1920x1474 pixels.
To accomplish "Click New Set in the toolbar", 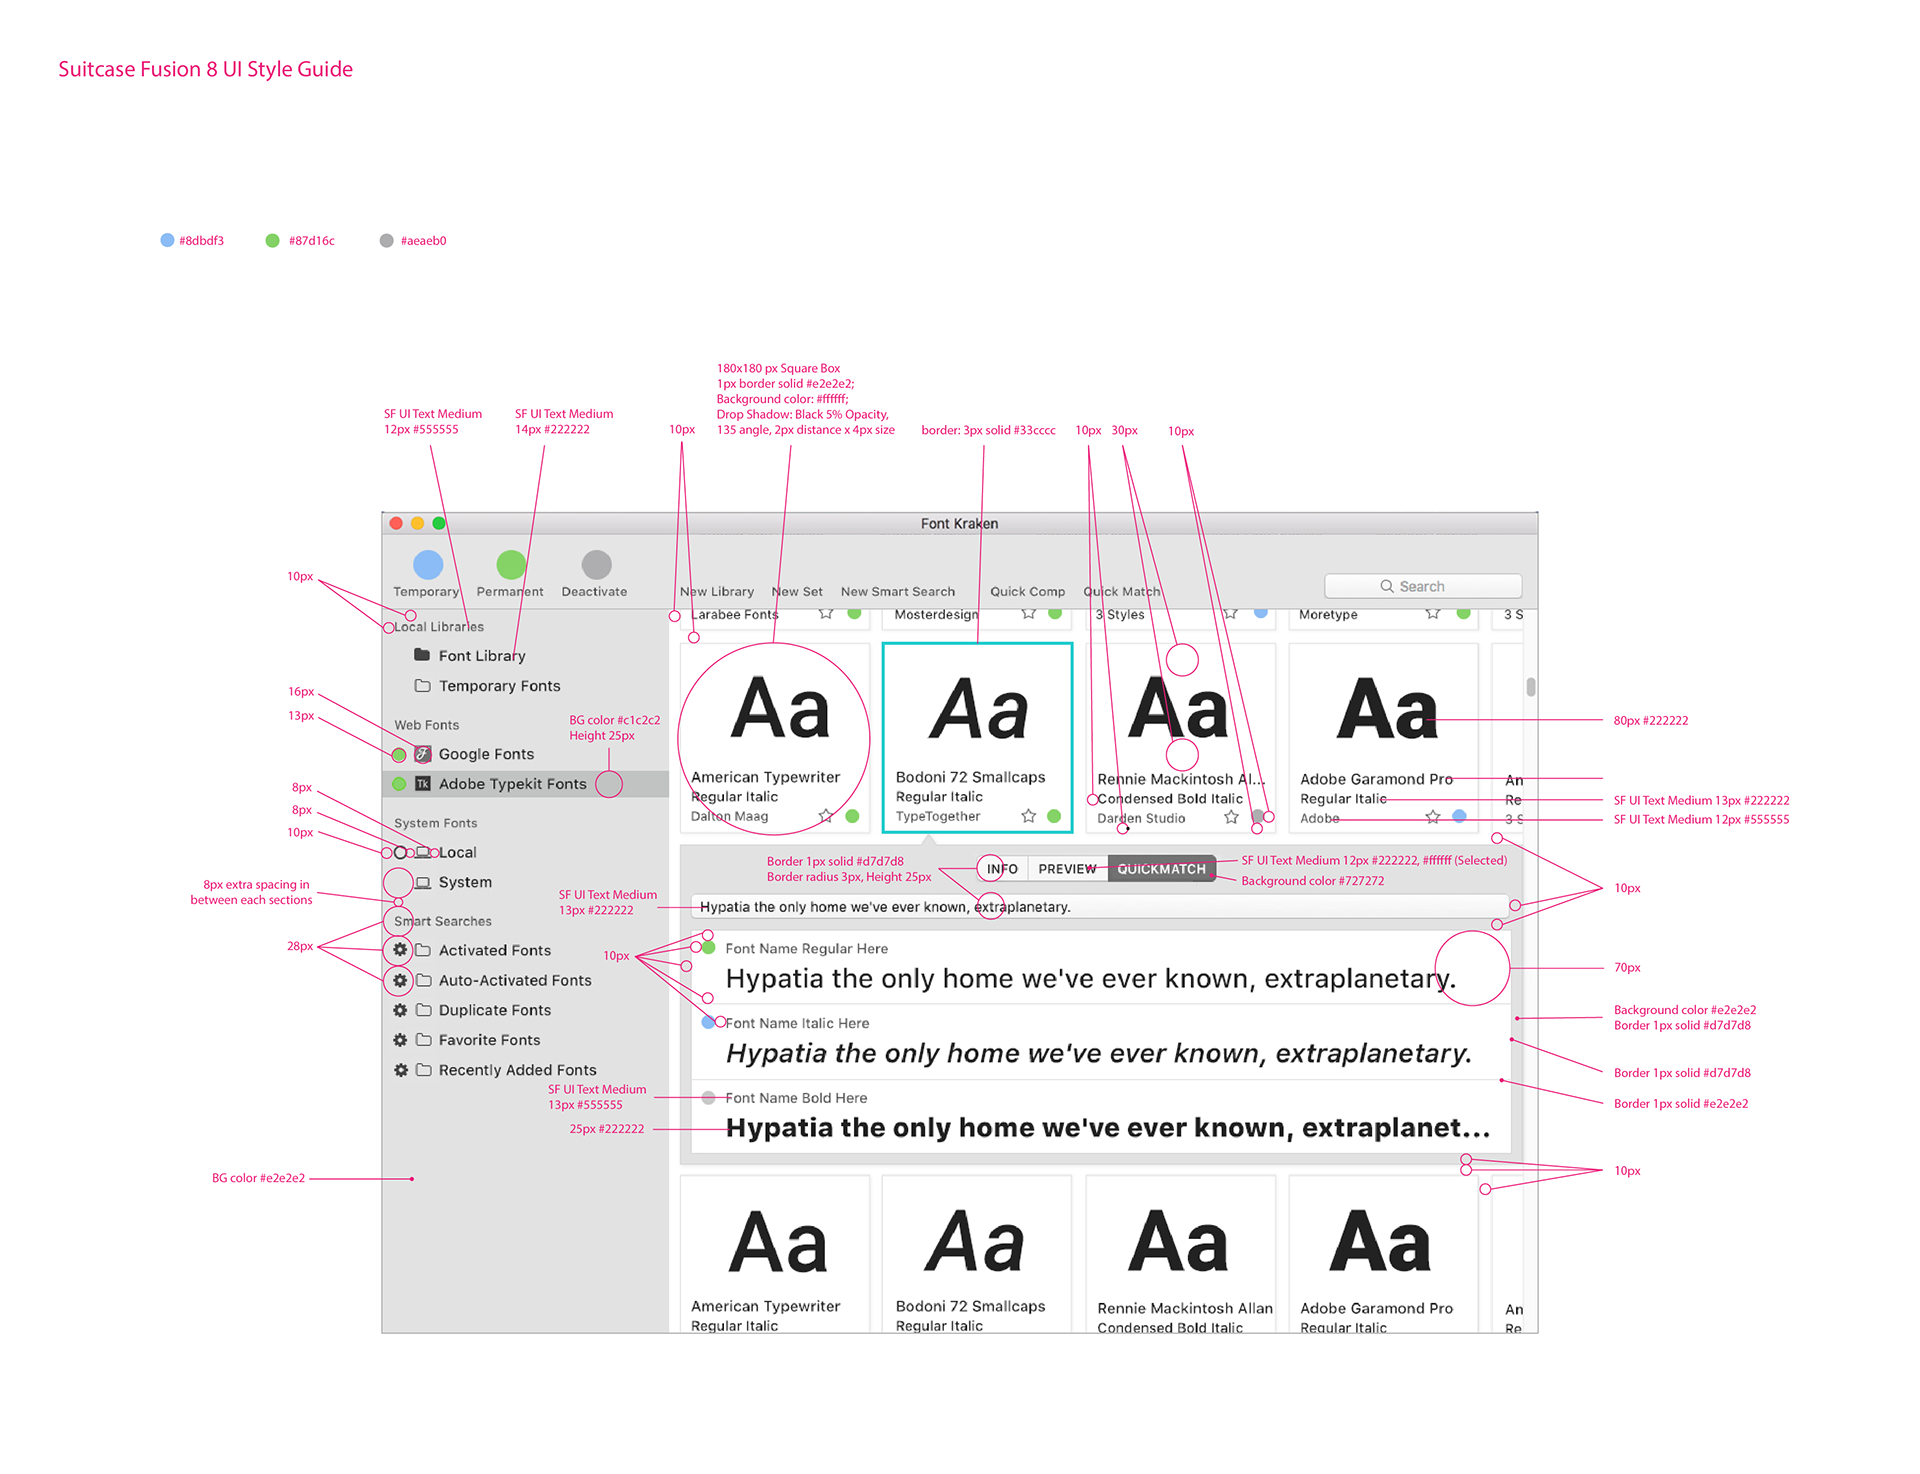I will [797, 592].
